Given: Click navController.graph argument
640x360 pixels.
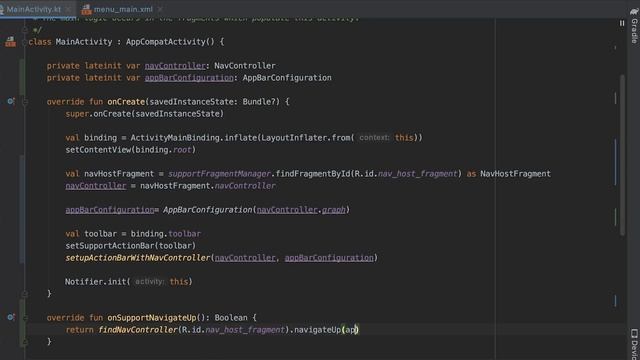Looking at the screenshot, I should coord(301,210).
